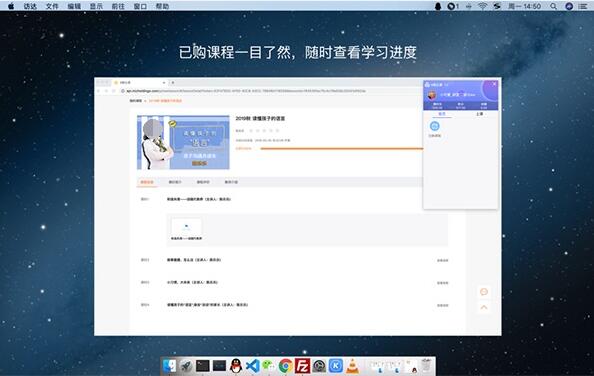Click the user avatar in the purple panel
The width and height of the screenshot is (594, 376).
(x=431, y=95)
